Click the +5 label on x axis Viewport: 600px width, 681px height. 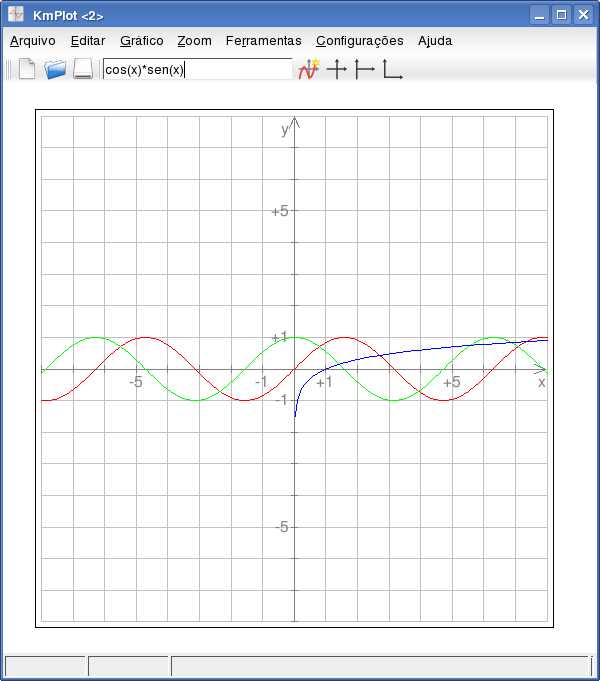(451, 383)
